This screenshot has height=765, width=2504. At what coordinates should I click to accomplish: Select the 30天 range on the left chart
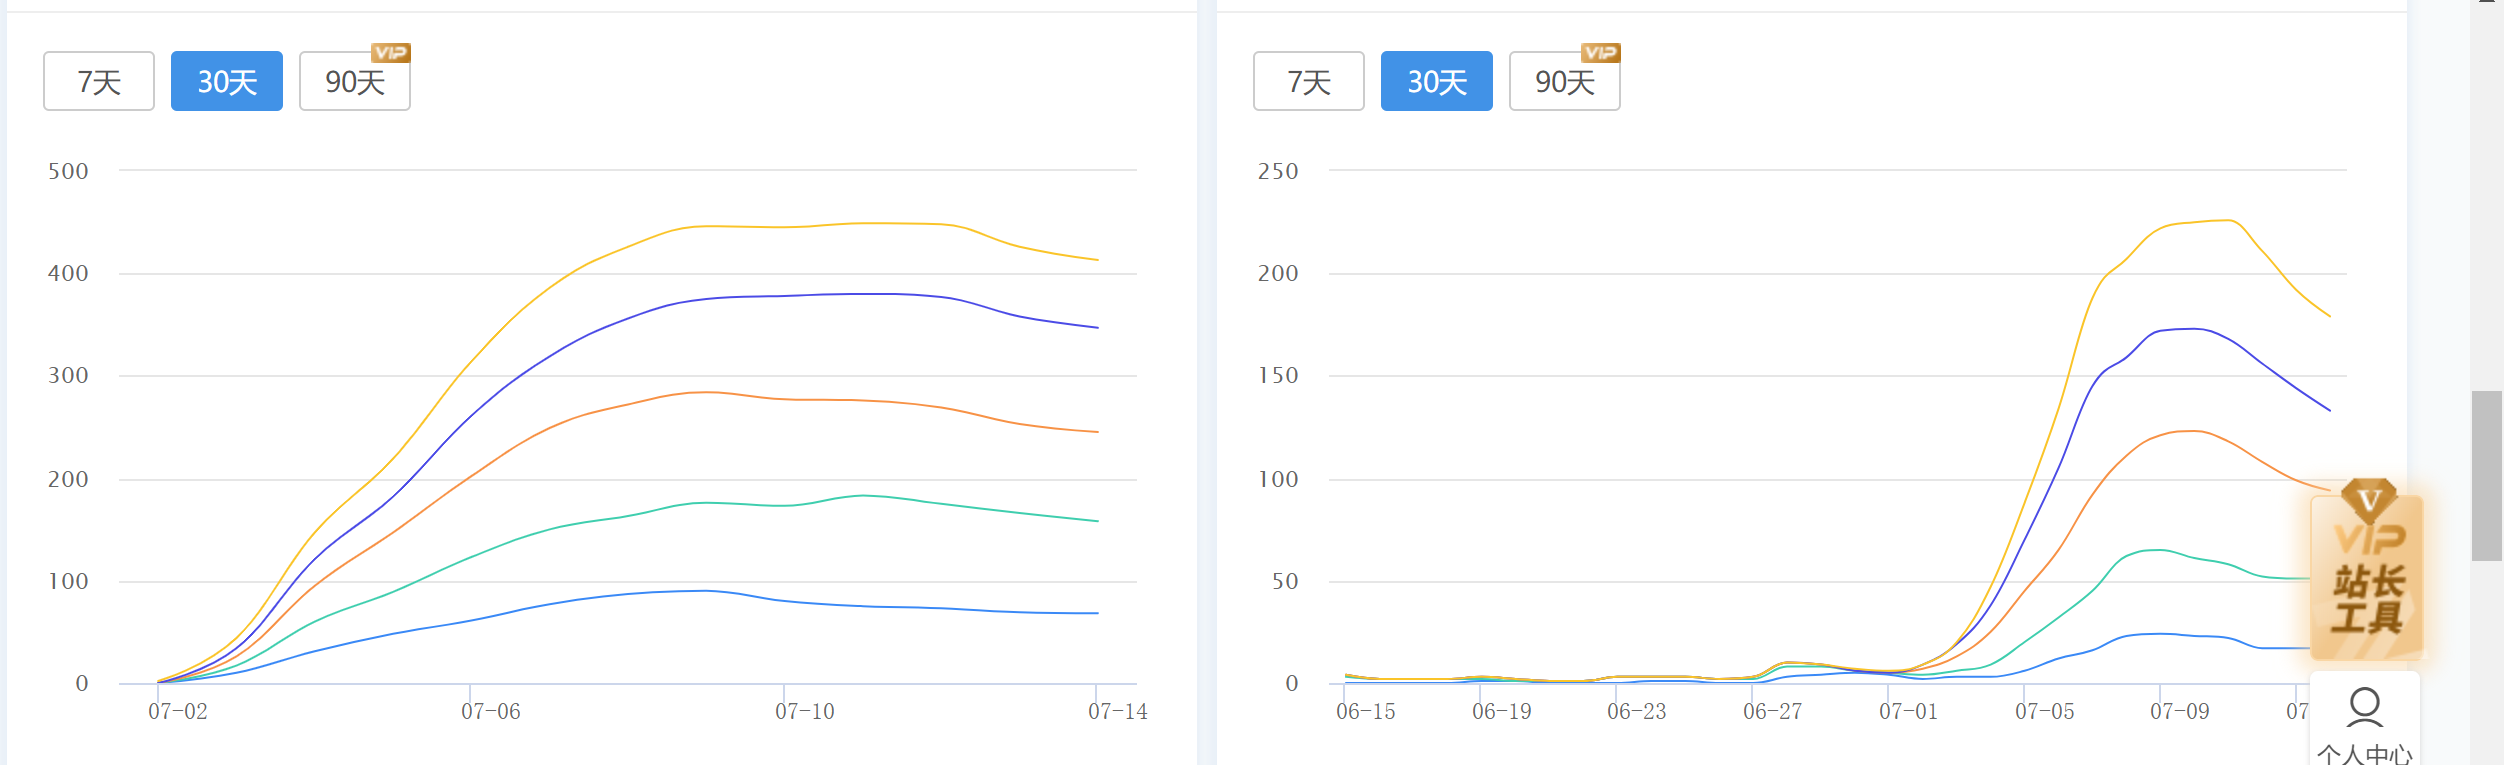(227, 81)
